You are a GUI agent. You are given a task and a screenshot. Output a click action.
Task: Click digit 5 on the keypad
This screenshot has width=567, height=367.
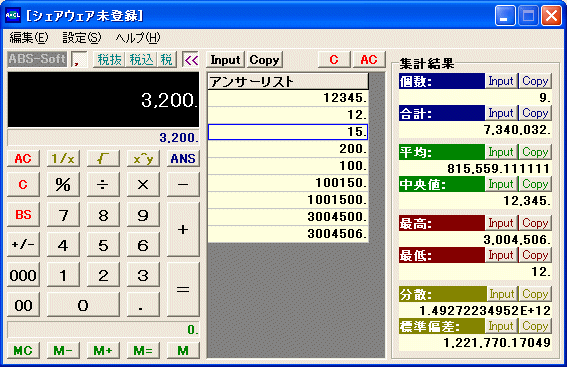[x=103, y=245]
